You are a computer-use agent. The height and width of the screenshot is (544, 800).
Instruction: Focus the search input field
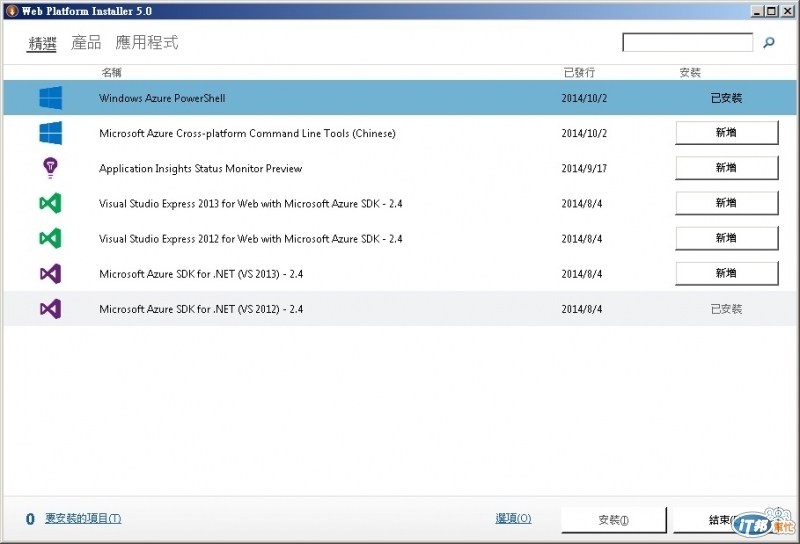coord(687,42)
